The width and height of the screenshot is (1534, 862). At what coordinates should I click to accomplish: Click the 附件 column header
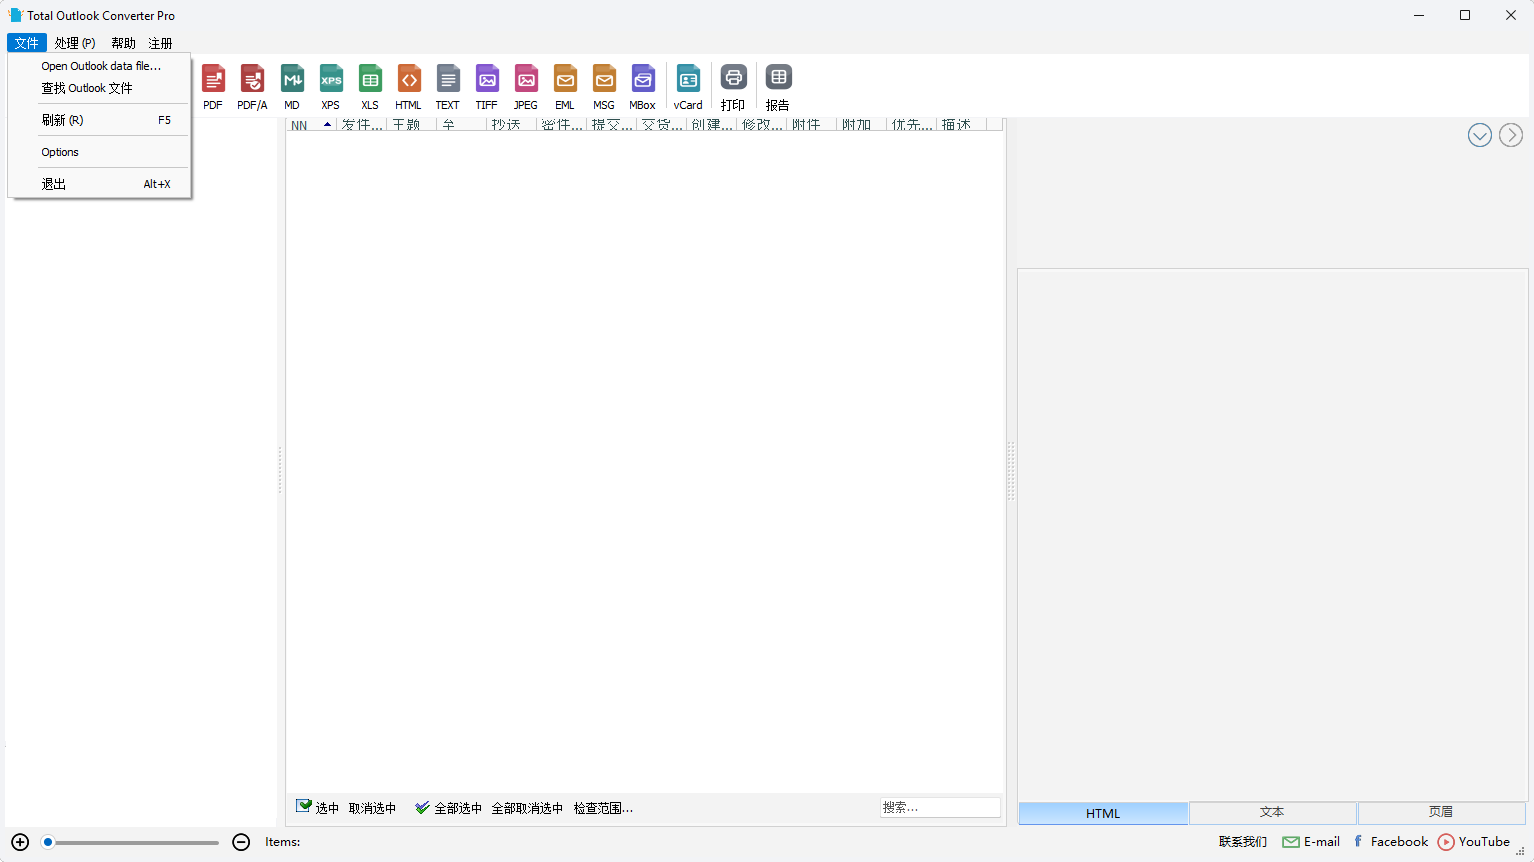pyautogui.click(x=811, y=124)
